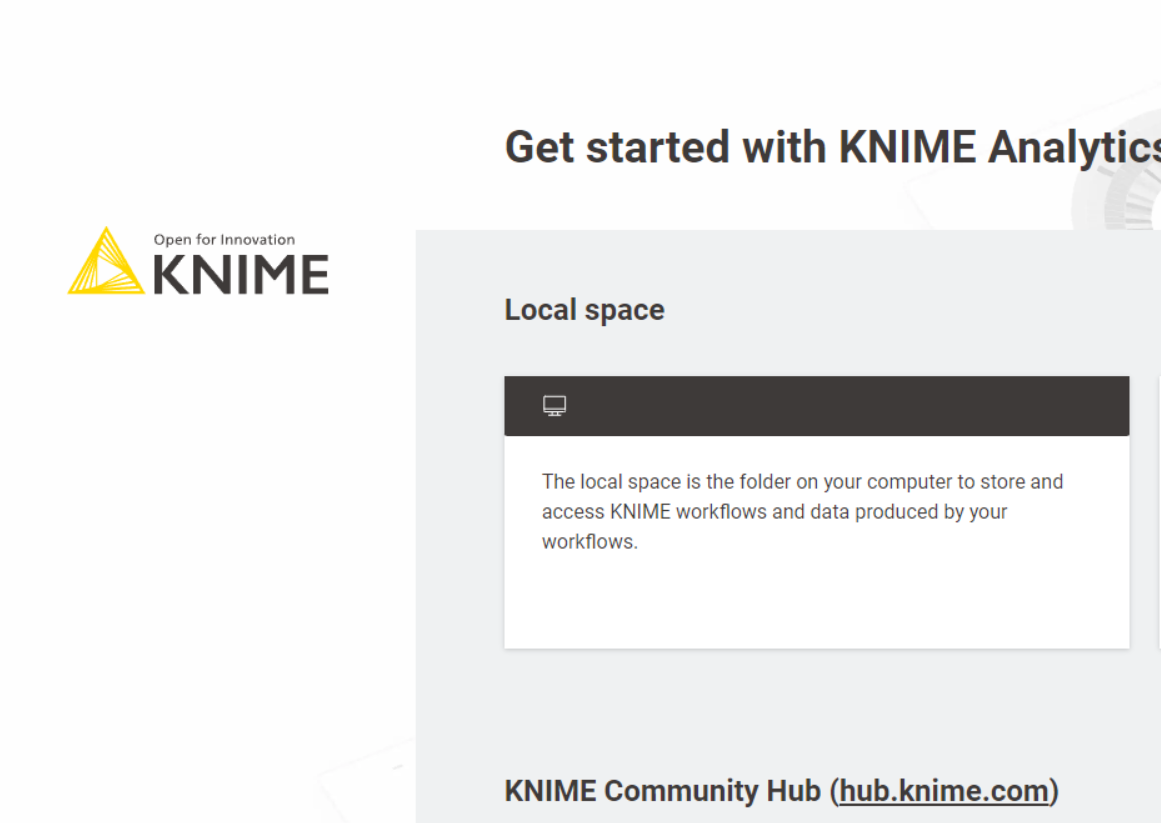1161x823 pixels.
Task: Click the 'KNIME Community Hub' heading text
Action: [662, 790]
